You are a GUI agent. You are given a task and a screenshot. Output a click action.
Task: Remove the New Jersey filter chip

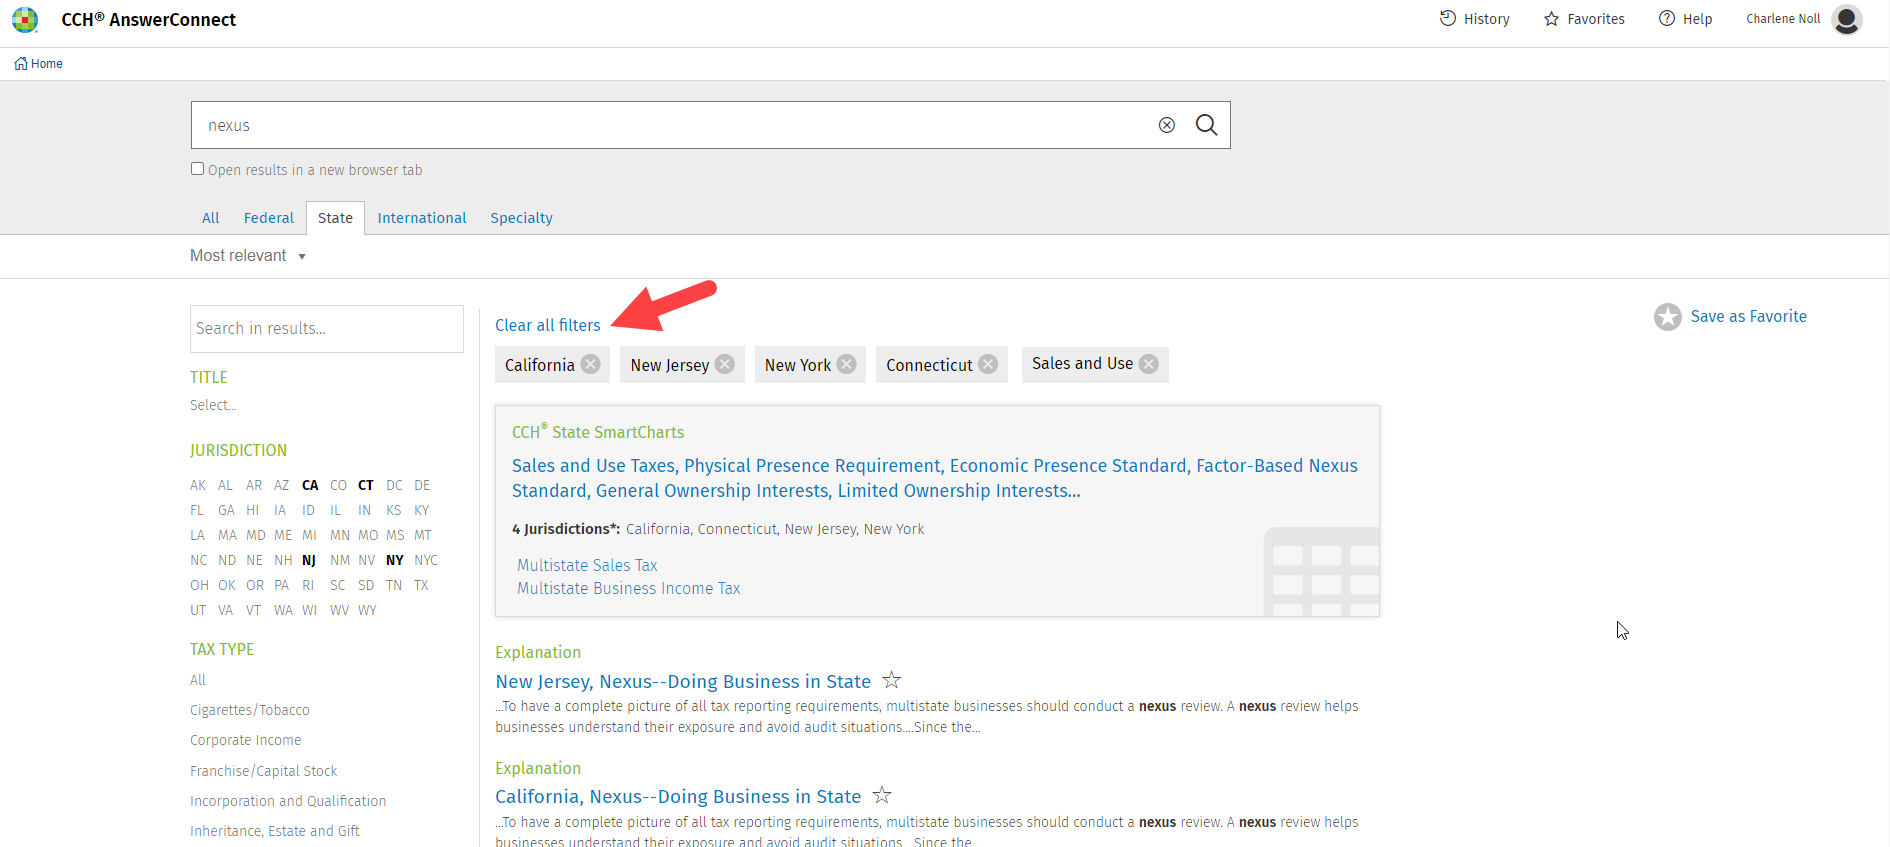pos(725,364)
